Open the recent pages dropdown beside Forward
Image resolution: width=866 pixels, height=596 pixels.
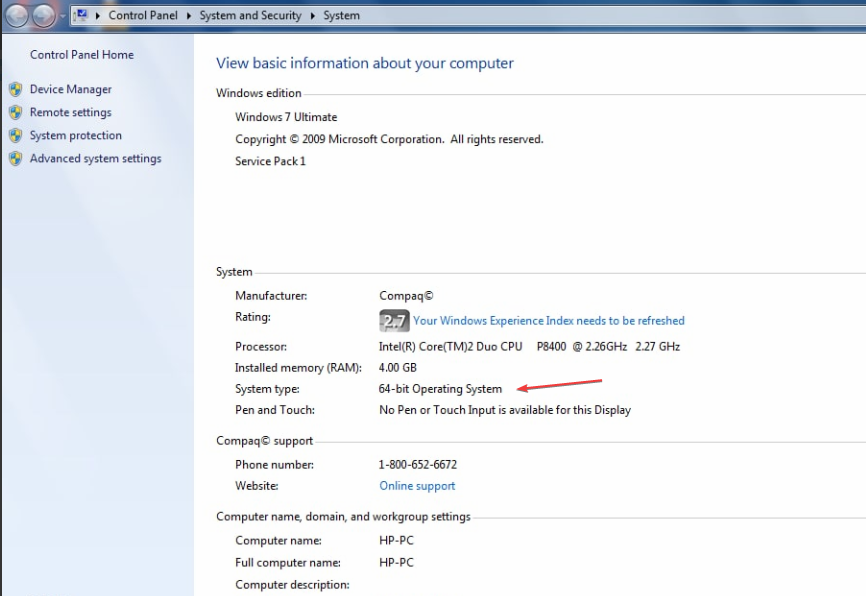[63, 16]
